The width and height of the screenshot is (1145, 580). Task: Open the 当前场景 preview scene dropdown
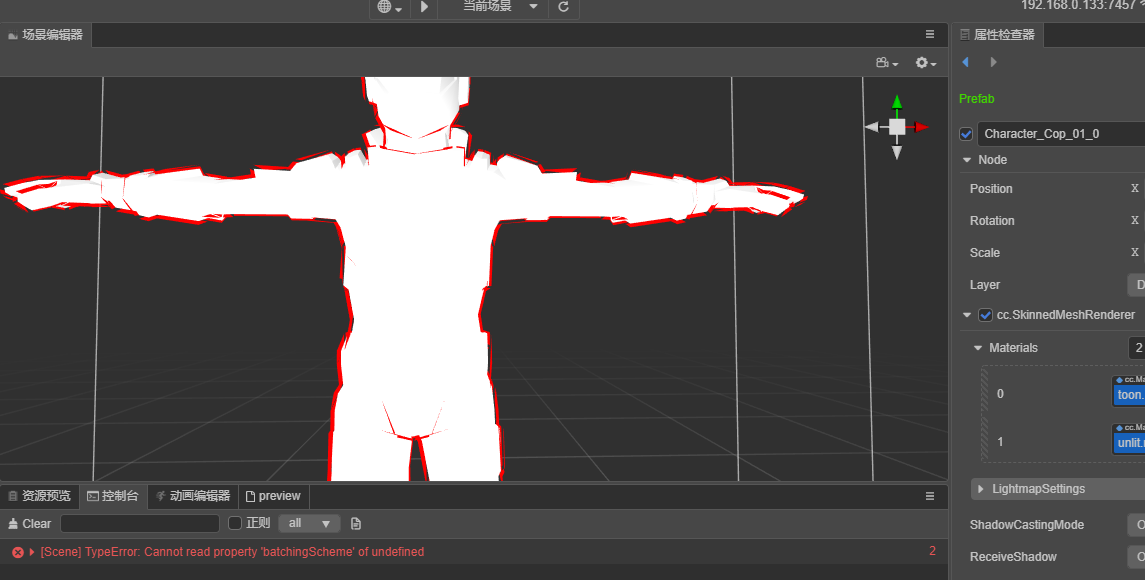(500, 7)
